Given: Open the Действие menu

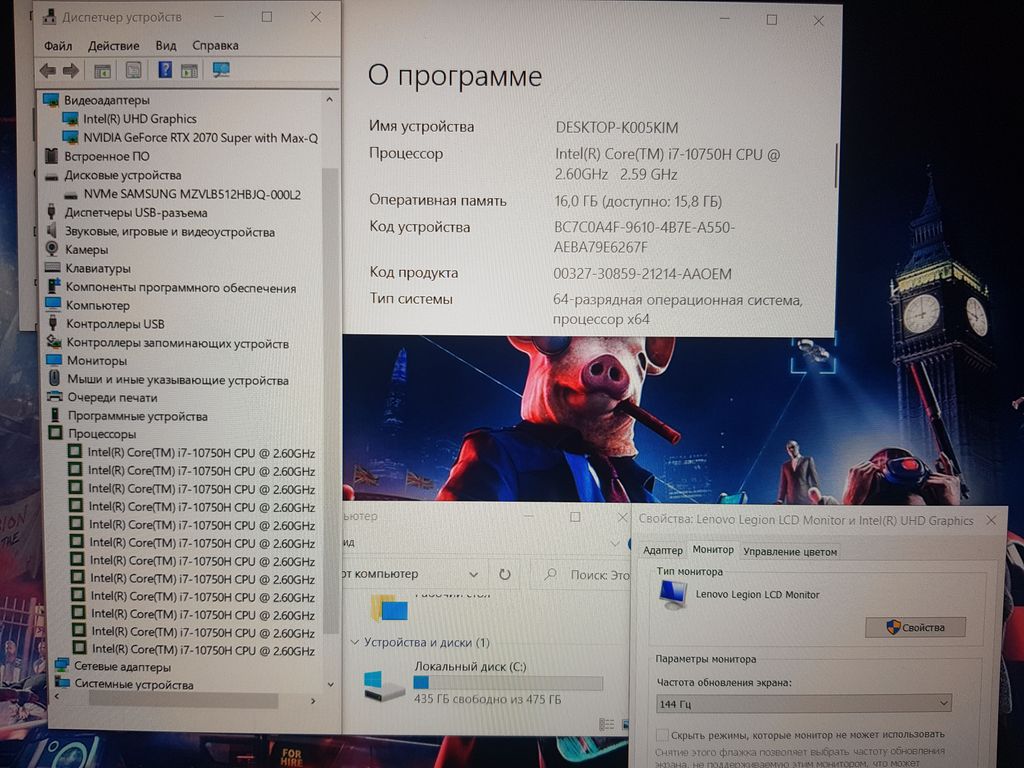Looking at the screenshot, I should click(113, 46).
